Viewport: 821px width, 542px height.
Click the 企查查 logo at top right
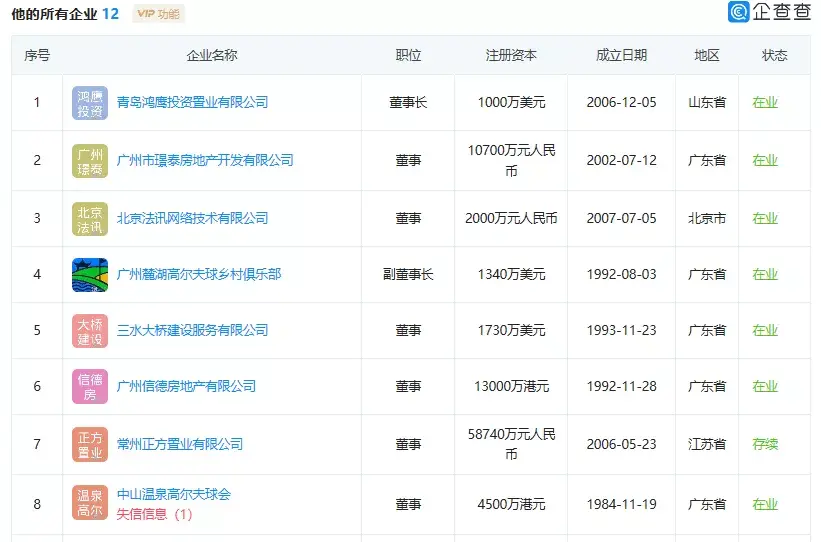coord(769,11)
